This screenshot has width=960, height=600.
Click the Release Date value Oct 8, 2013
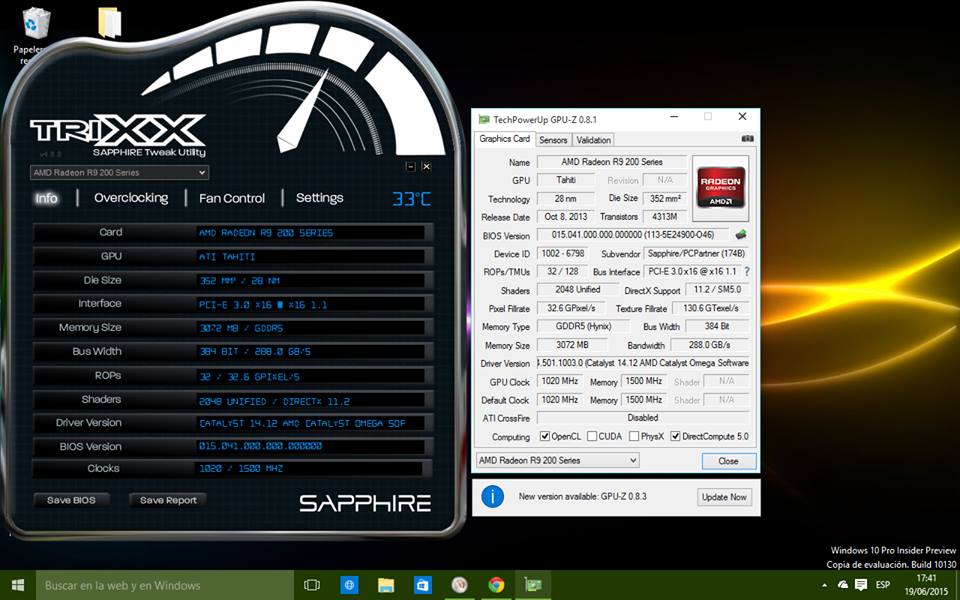(x=566, y=217)
